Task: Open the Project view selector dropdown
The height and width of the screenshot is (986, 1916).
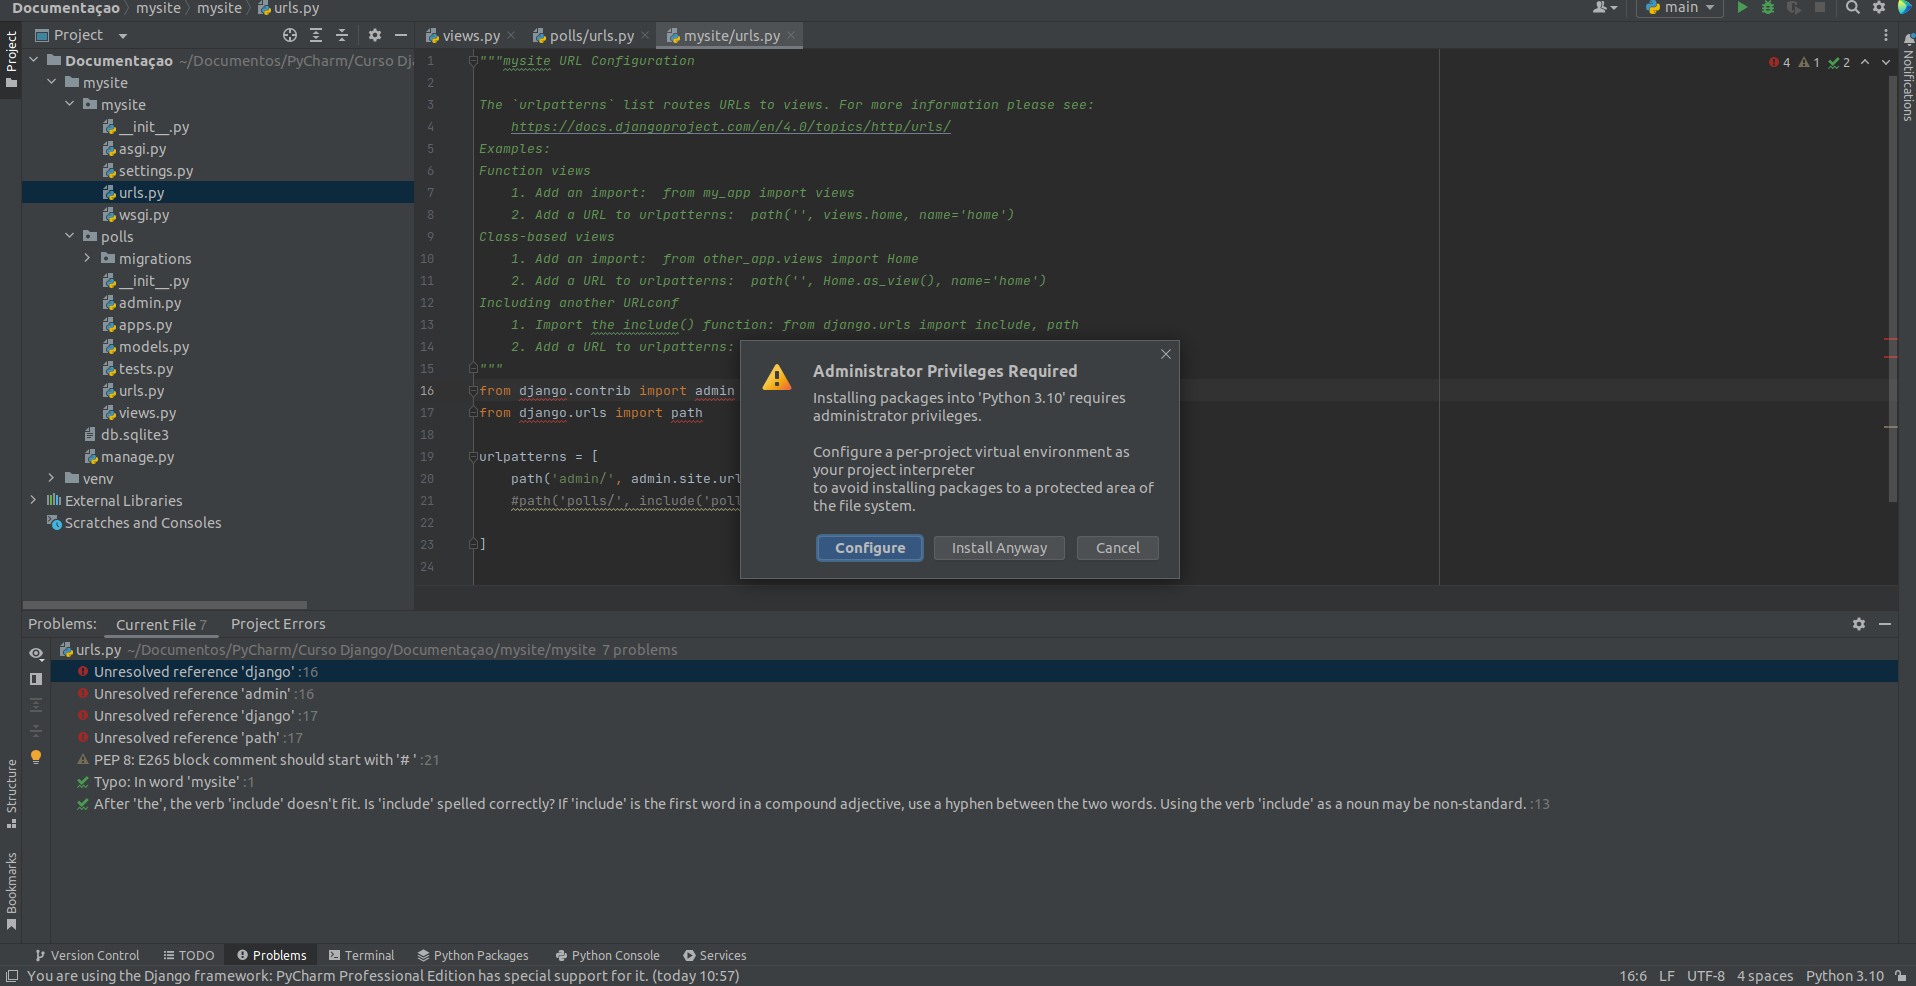Action: 81,35
